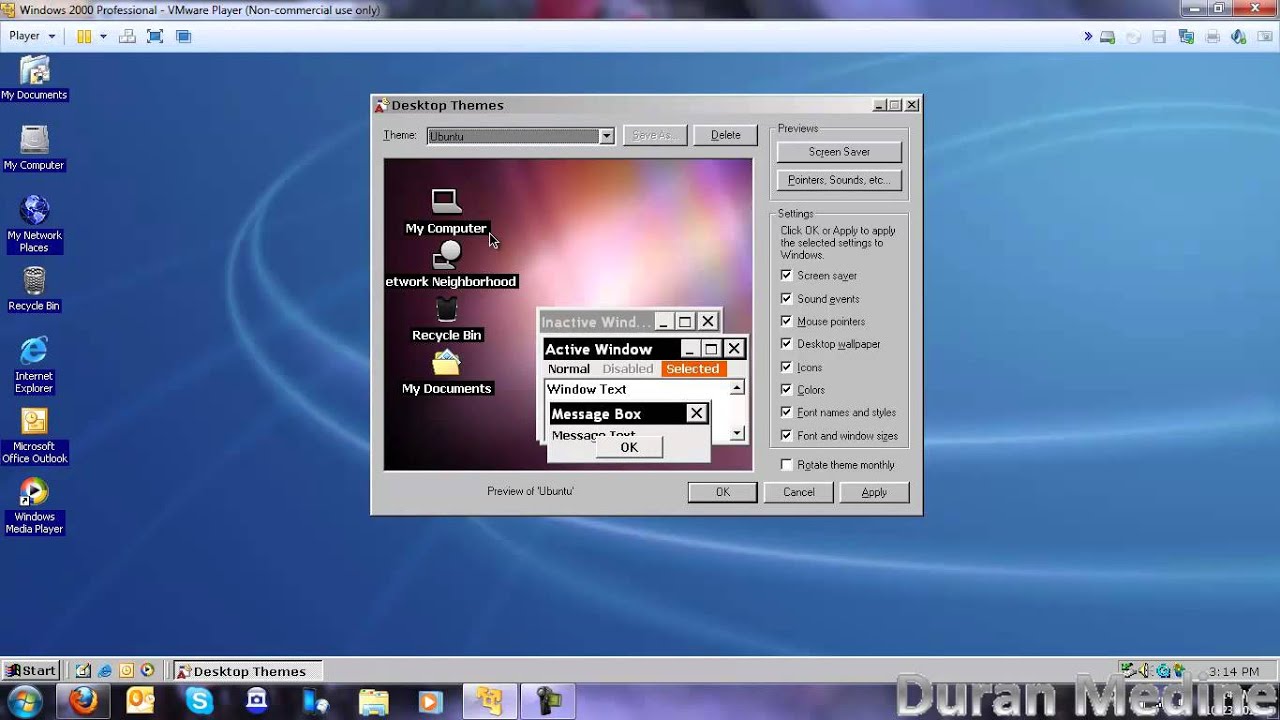Viewport: 1280px width, 720px height.
Task: Expand the pause button dropdown arrow
Action: pos(102,36)
